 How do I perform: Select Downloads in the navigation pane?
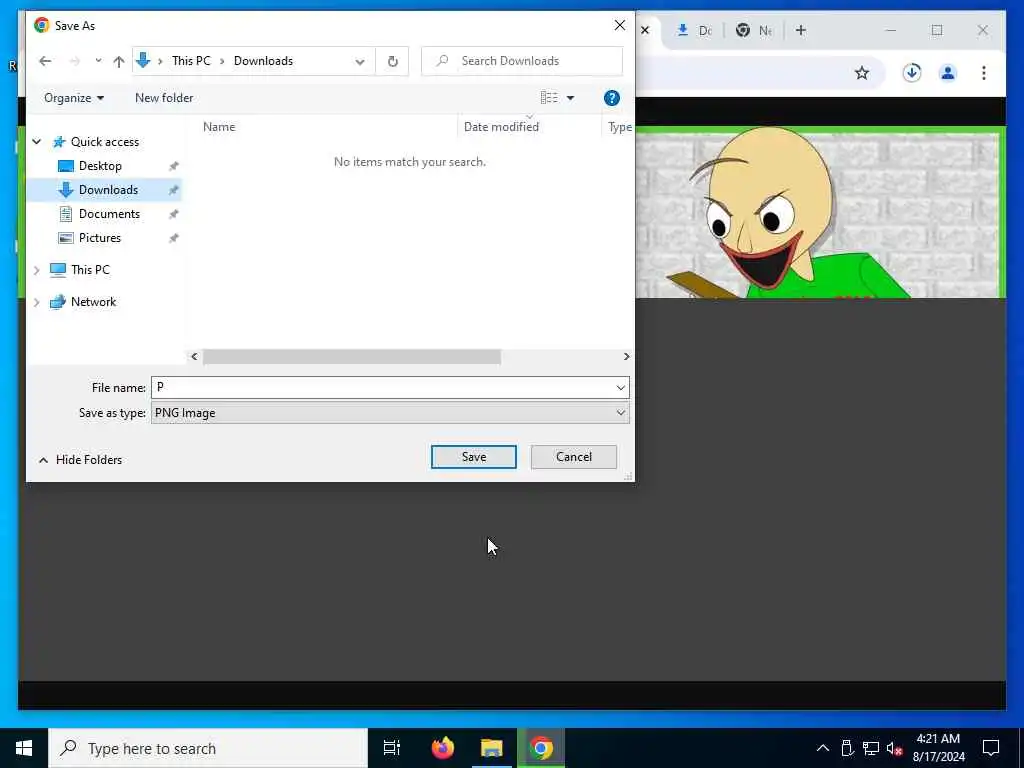pos(108,190)
